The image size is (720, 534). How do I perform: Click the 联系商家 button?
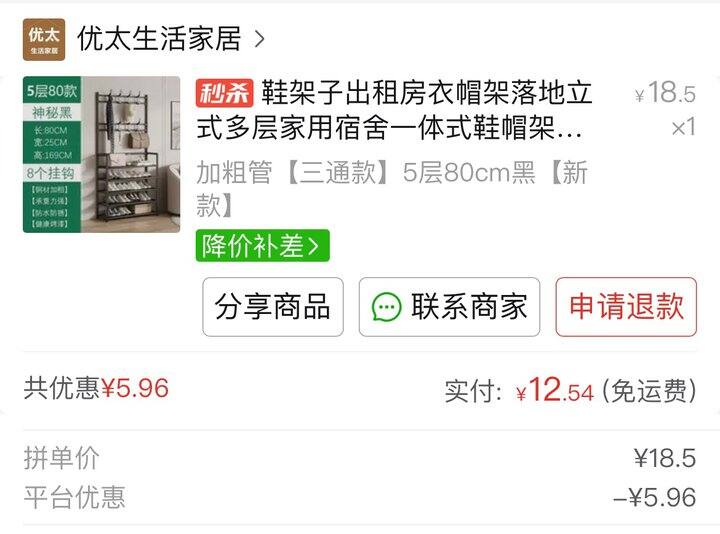pyautogui.click(x=450, y=307)
